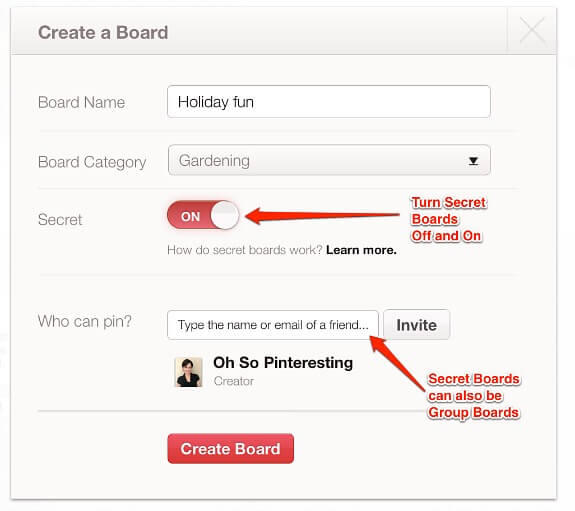Image resolution: width=575 pixels, height=511 pixels.
Task: Open the Learn more link
Action: click(361, 250)
